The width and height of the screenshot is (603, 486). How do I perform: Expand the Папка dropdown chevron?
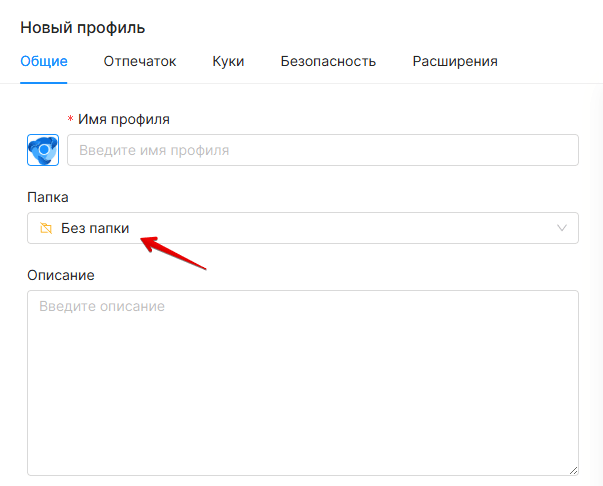click(x=561, y=228)
